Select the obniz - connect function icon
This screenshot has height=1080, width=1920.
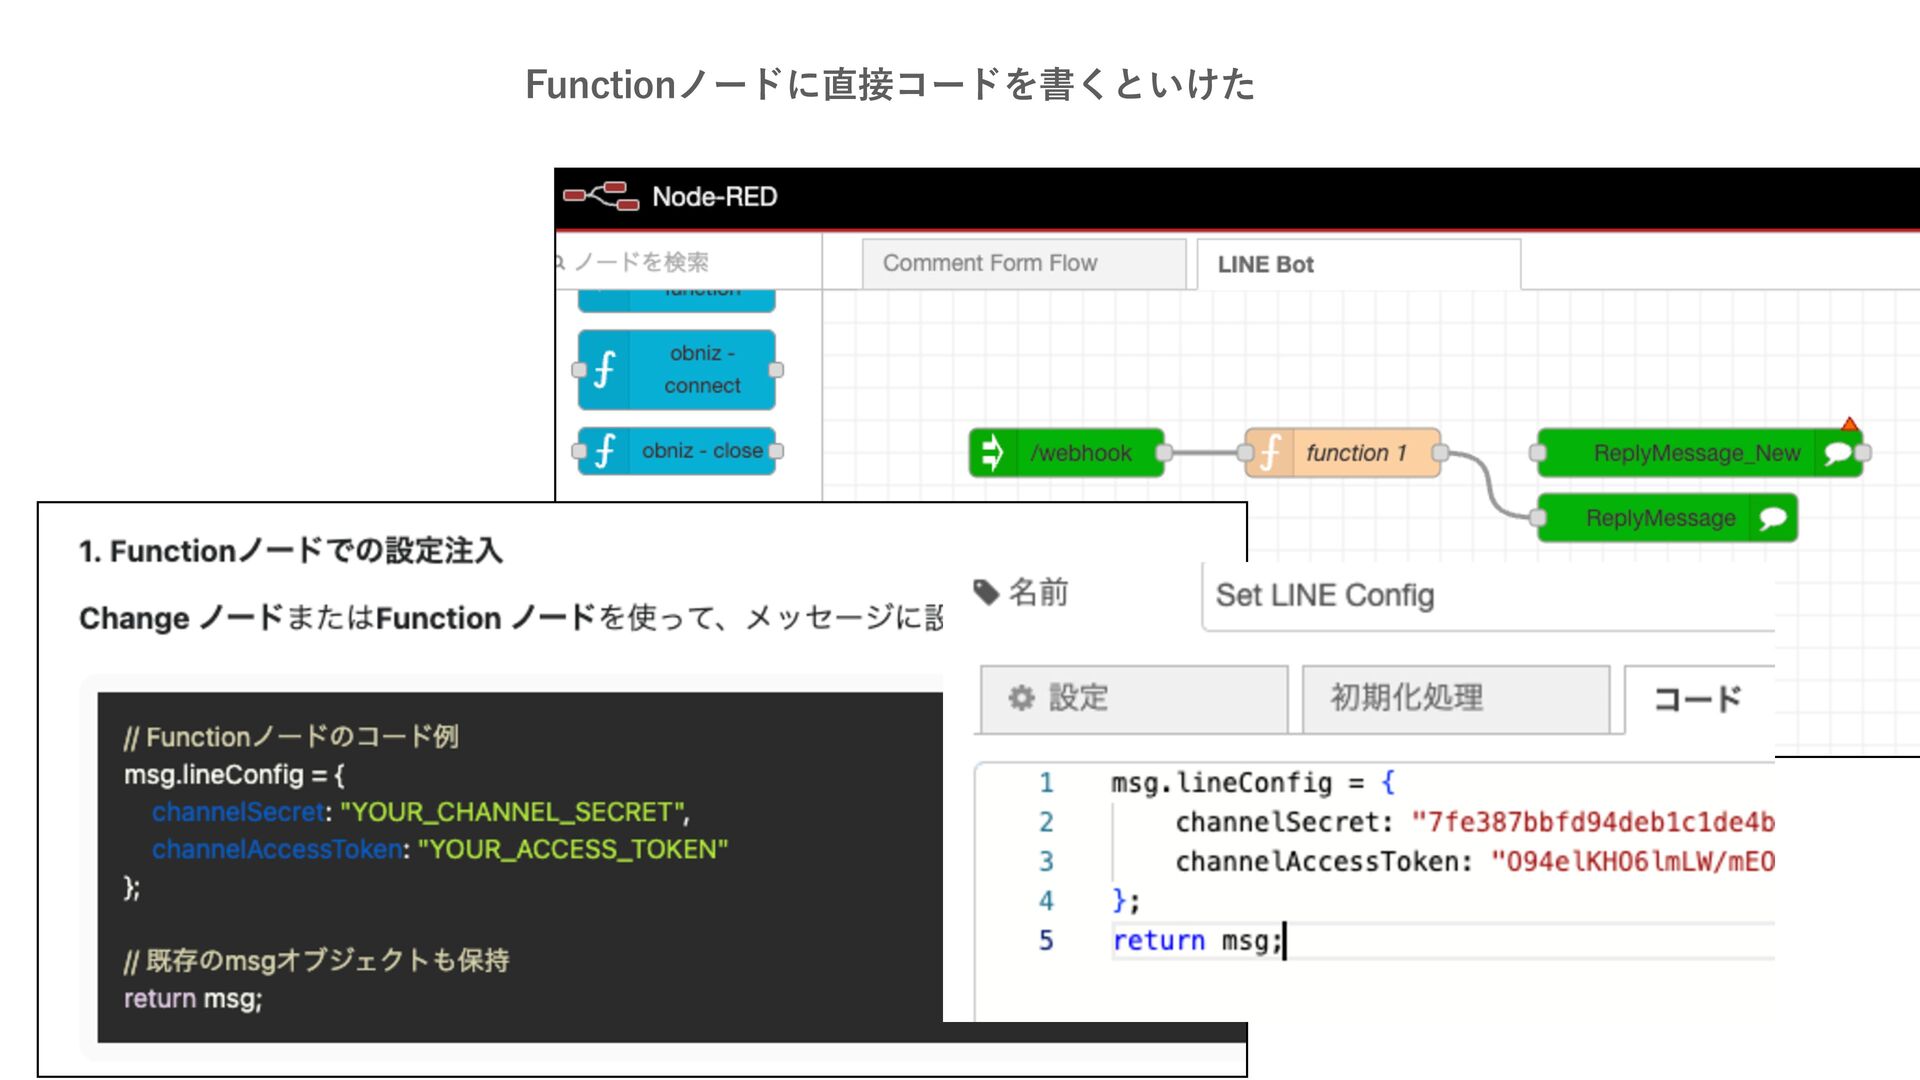coord(604,369)
